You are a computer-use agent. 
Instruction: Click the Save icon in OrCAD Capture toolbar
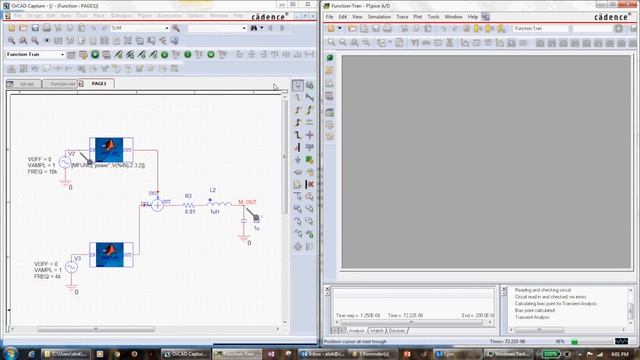(x=35, y=28)
